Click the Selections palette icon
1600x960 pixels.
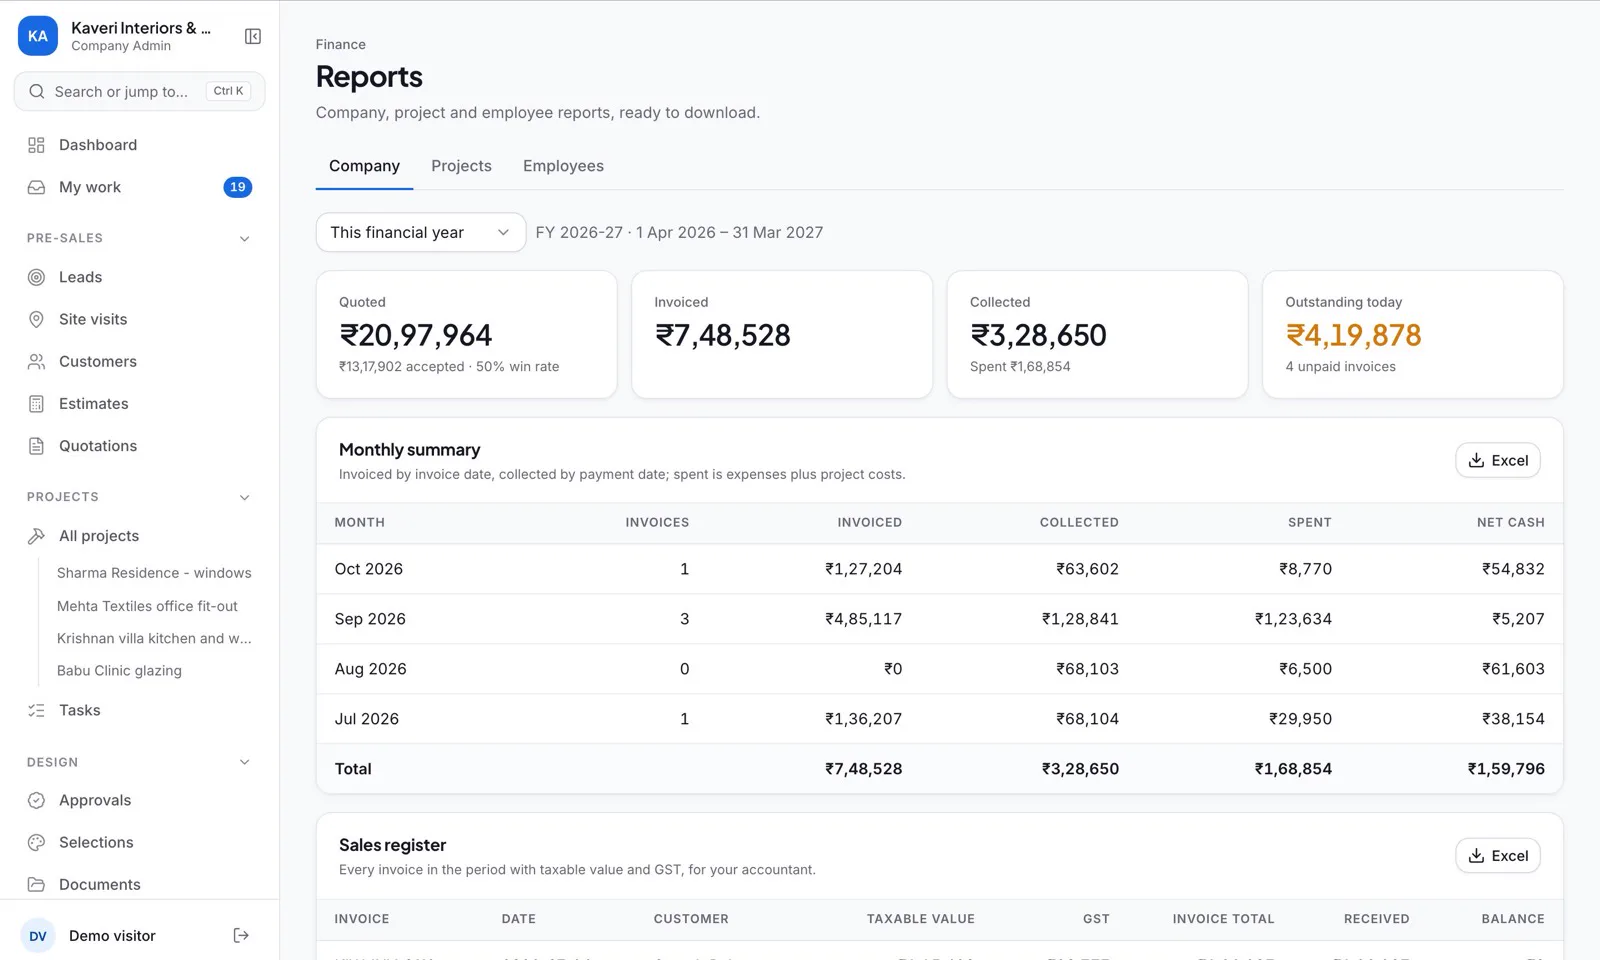37,842
